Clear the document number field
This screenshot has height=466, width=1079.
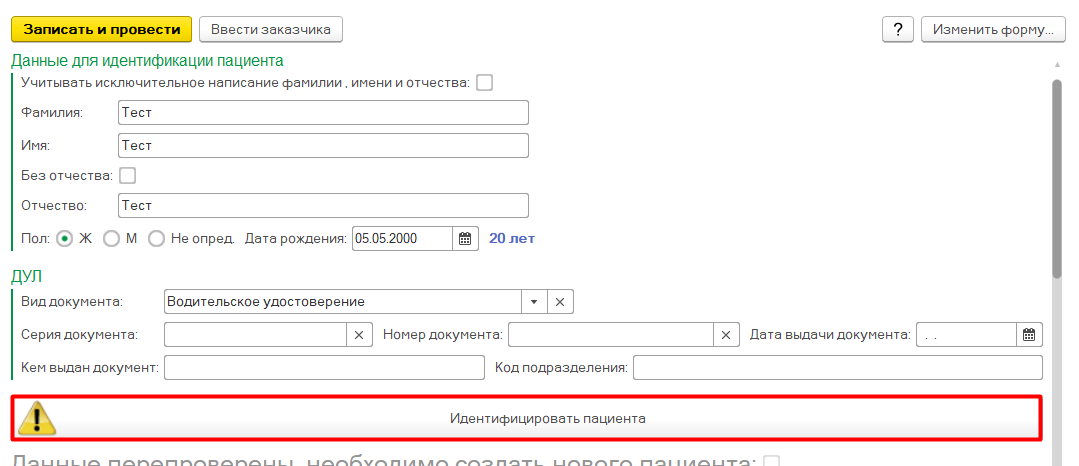(x=727, y=334)
